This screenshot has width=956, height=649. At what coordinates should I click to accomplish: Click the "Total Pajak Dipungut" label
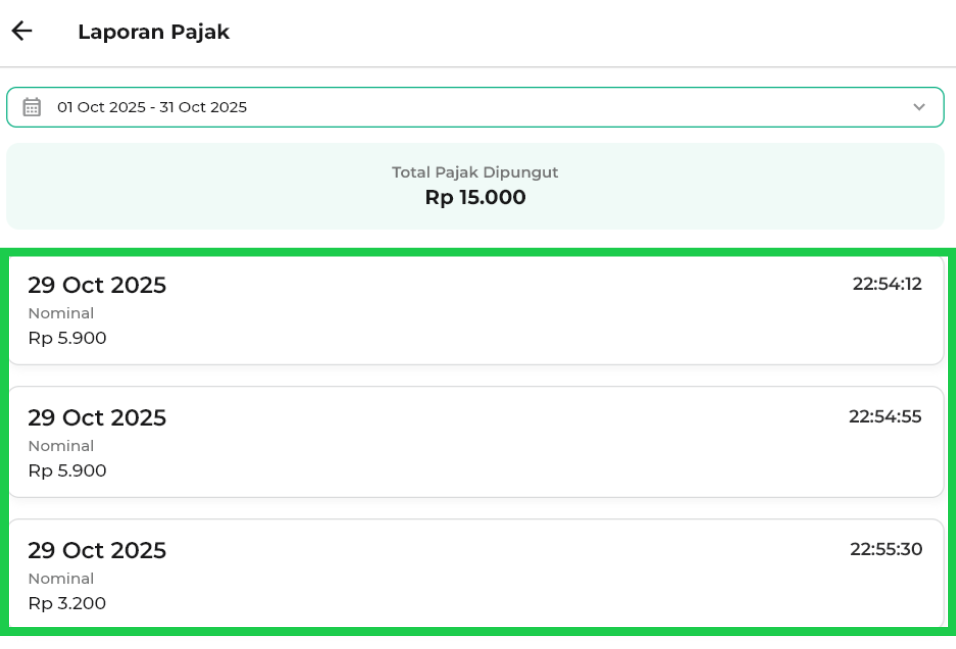pos(475,173)
